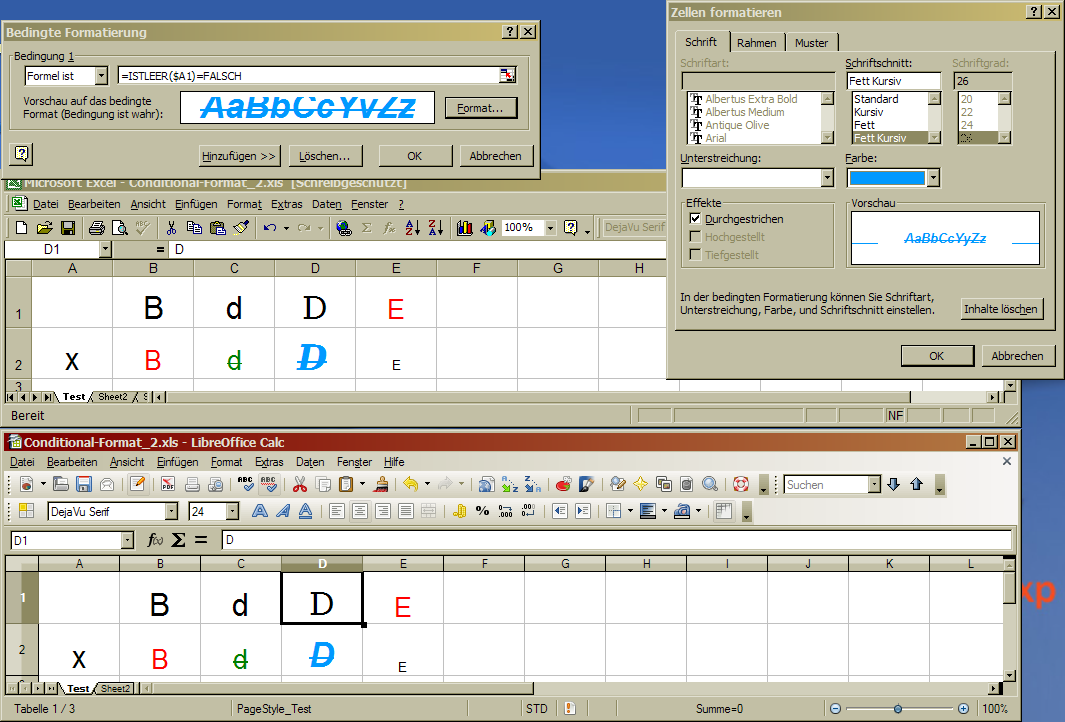Click the AutoSum sigma icon in Excel

(367, 228)
